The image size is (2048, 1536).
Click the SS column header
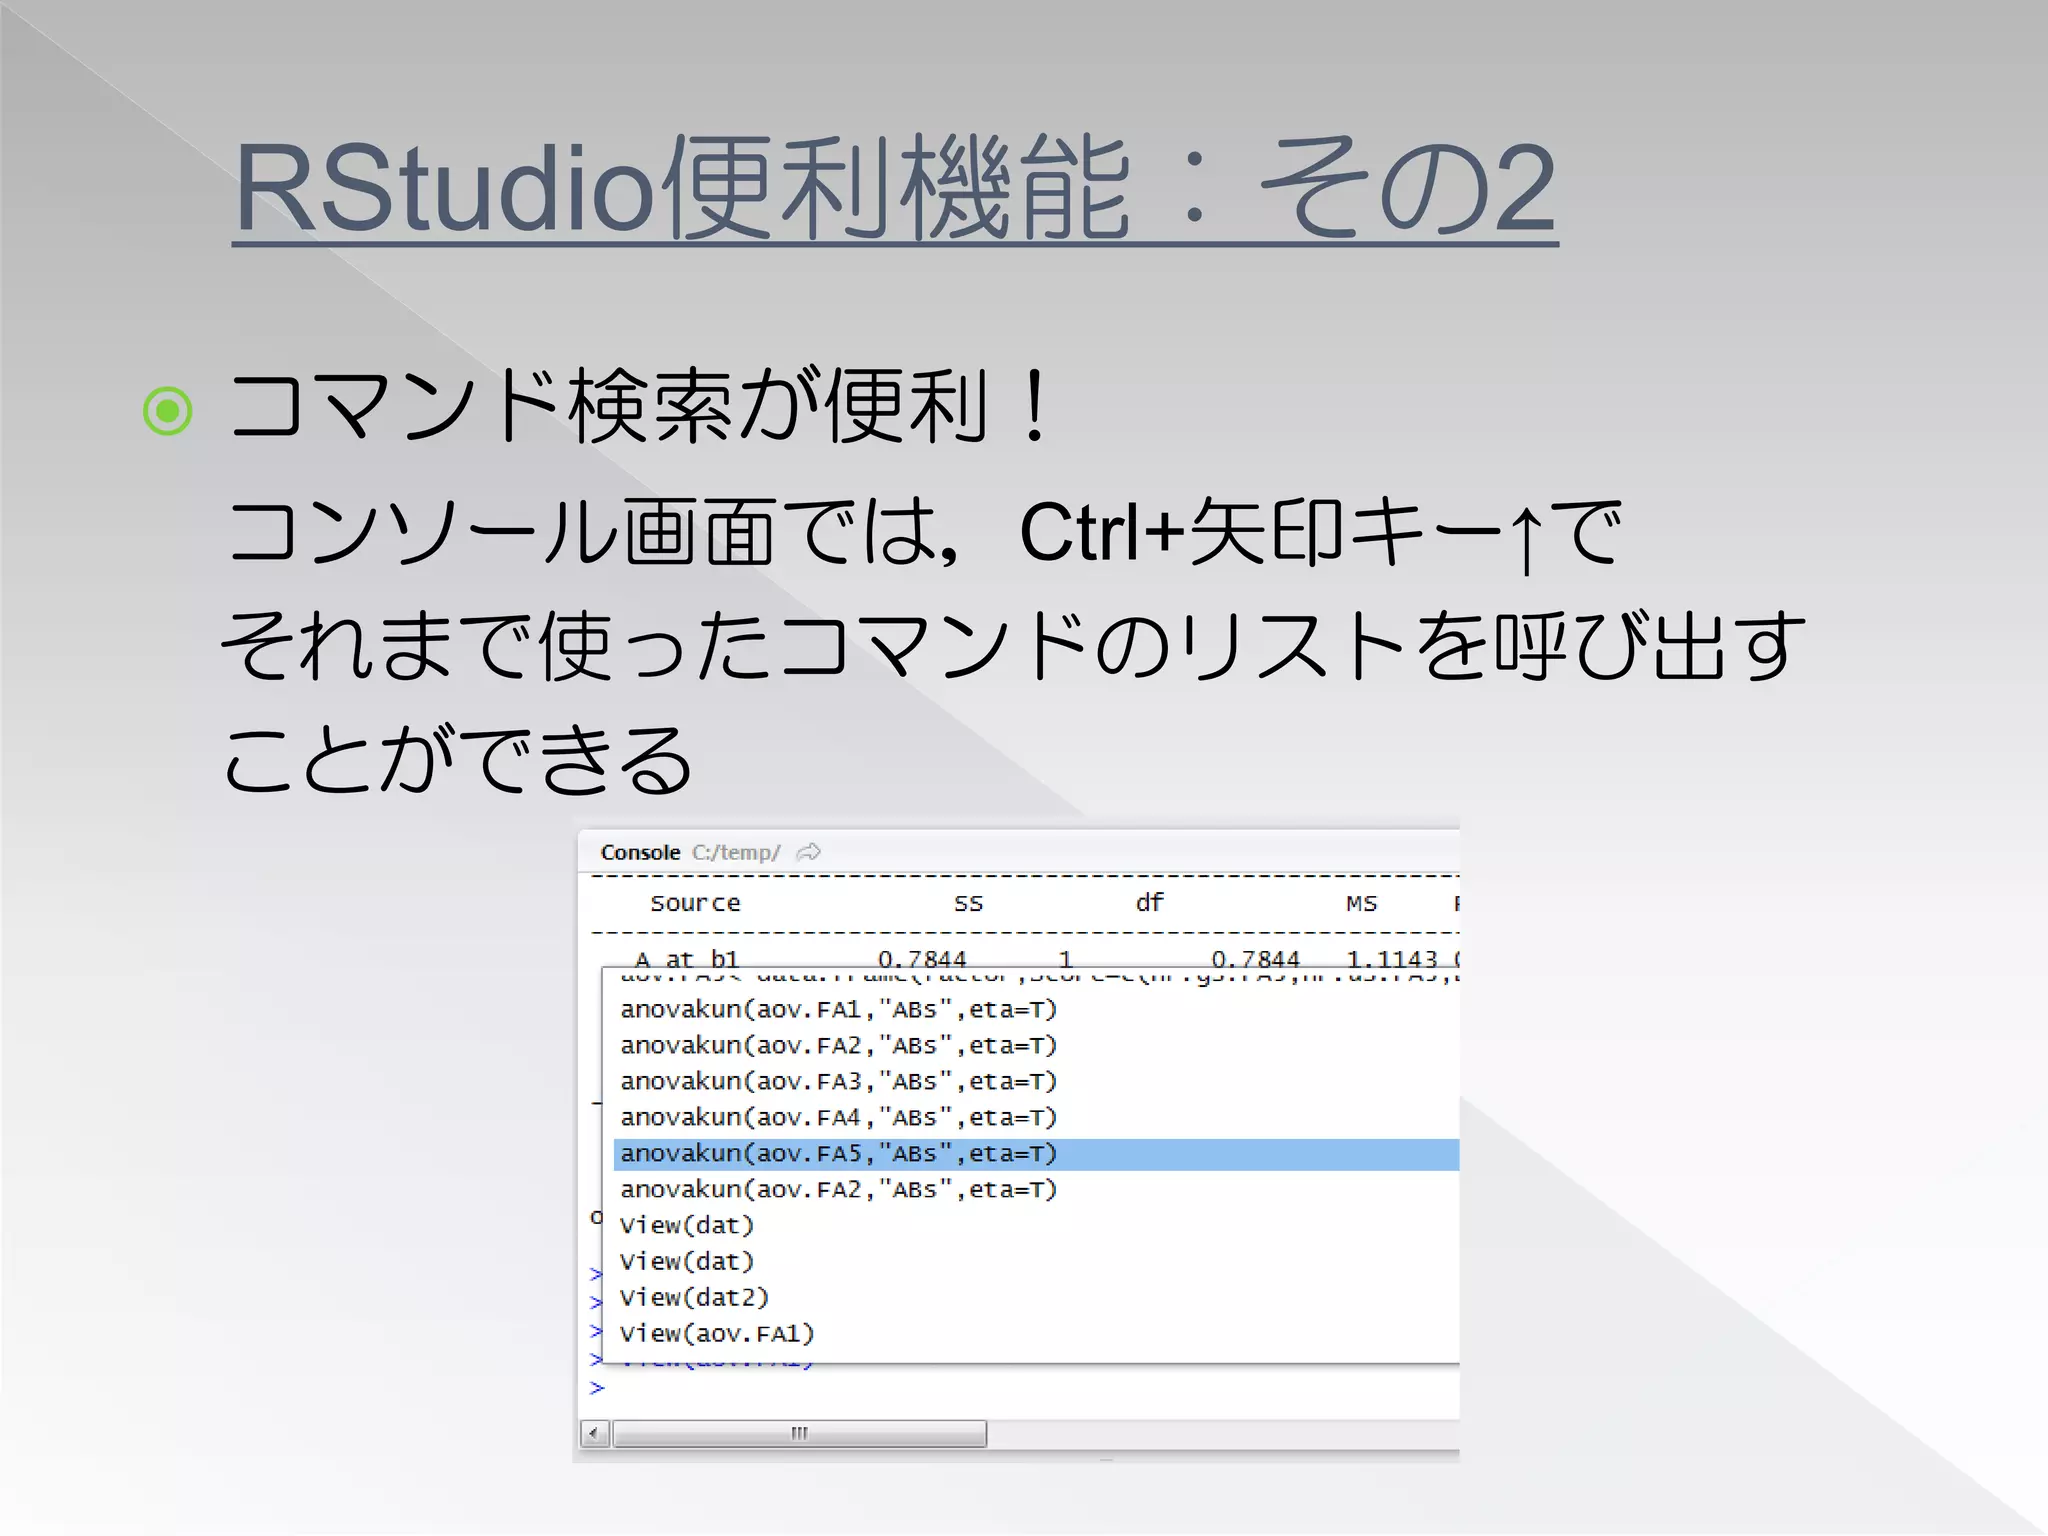point(968,903)
